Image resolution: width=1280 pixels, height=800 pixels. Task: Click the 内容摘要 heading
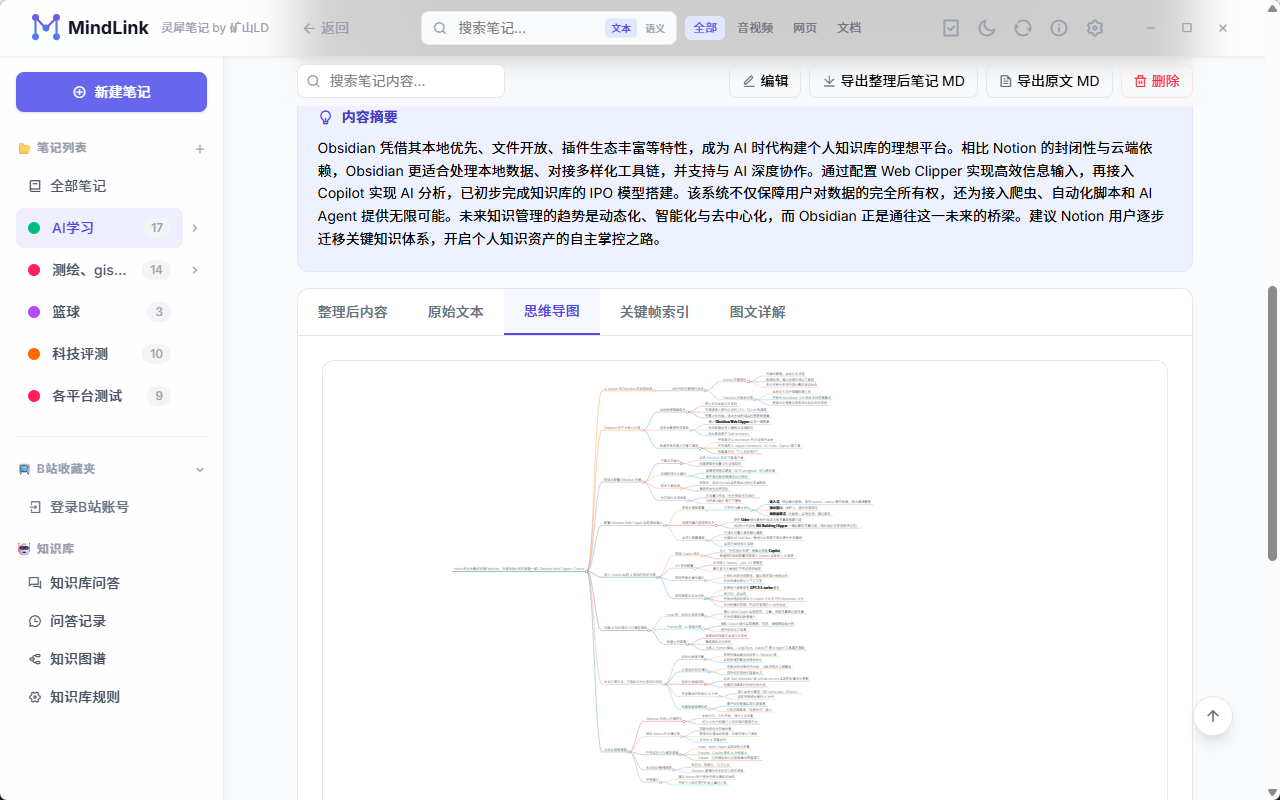(x=369, y=117)
